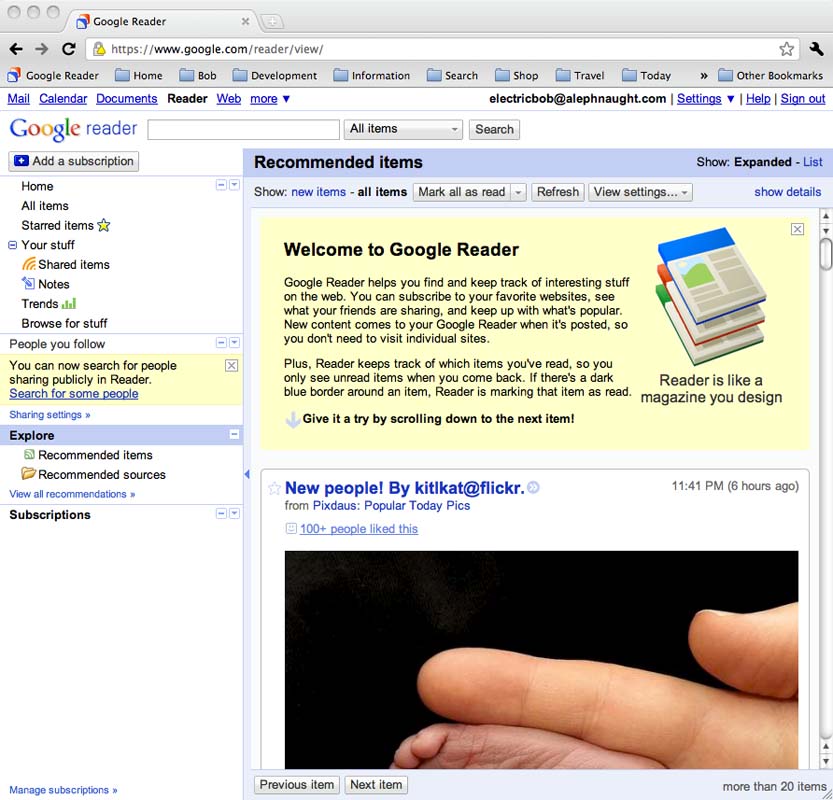The height and width of the screenshot is (800, 833).
Task: Open the Bob bookmarks folder
Action: (x=198, y=75)
